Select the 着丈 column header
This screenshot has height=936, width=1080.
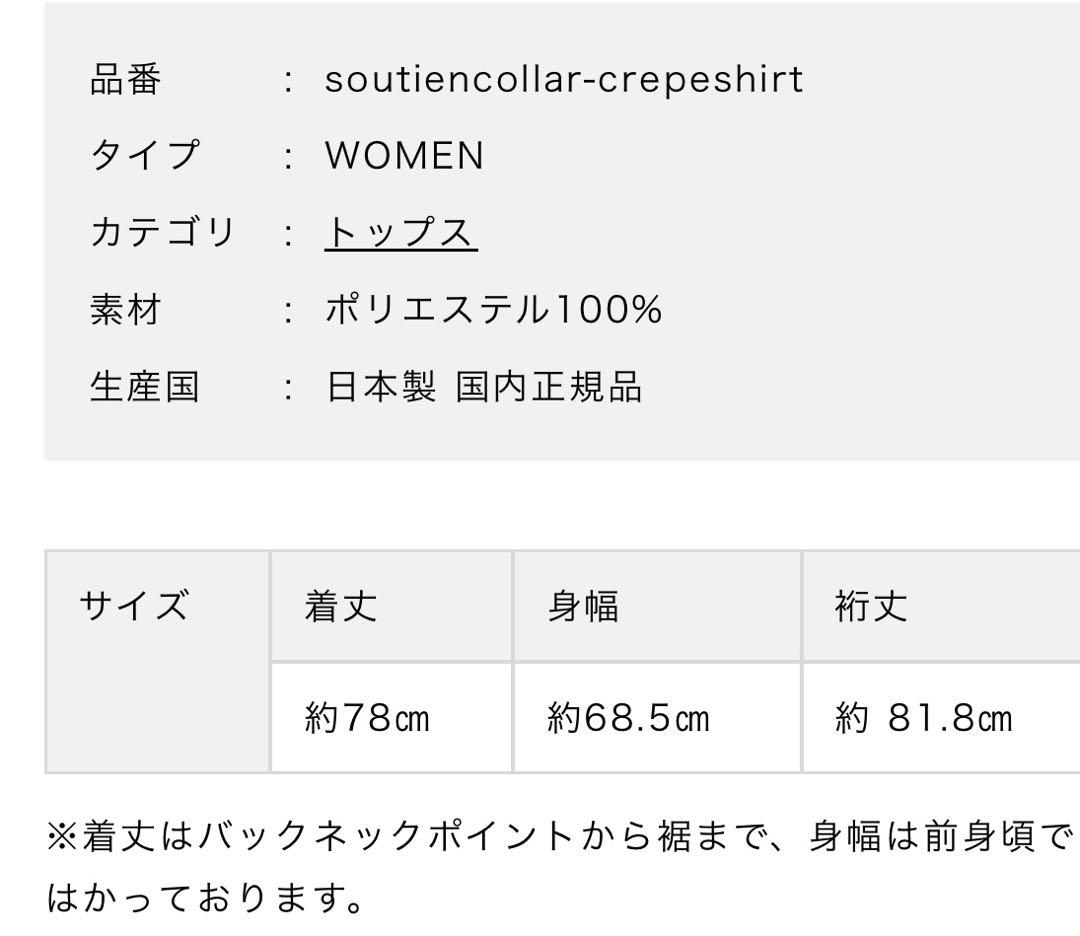[341, 606]
